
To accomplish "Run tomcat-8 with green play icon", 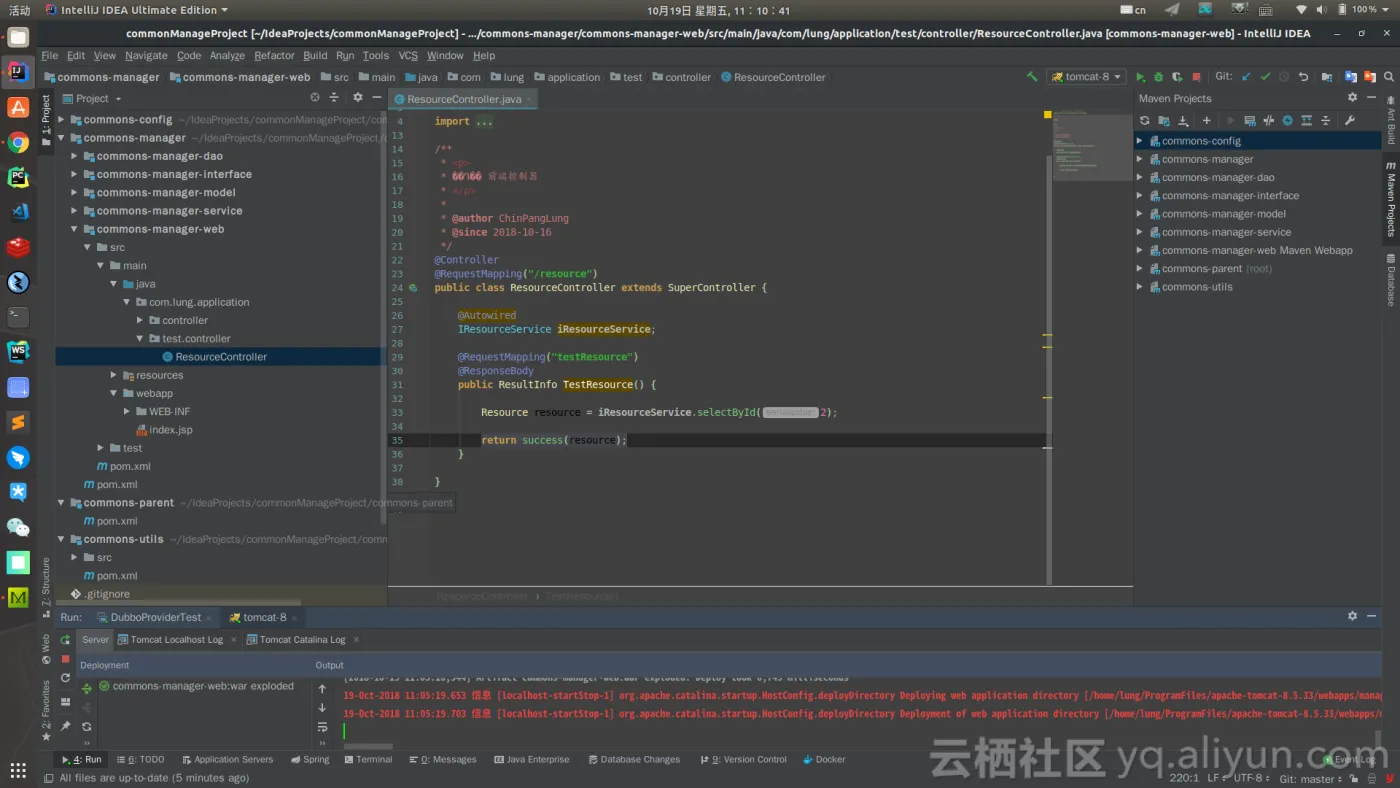I will coord(1140,77).
